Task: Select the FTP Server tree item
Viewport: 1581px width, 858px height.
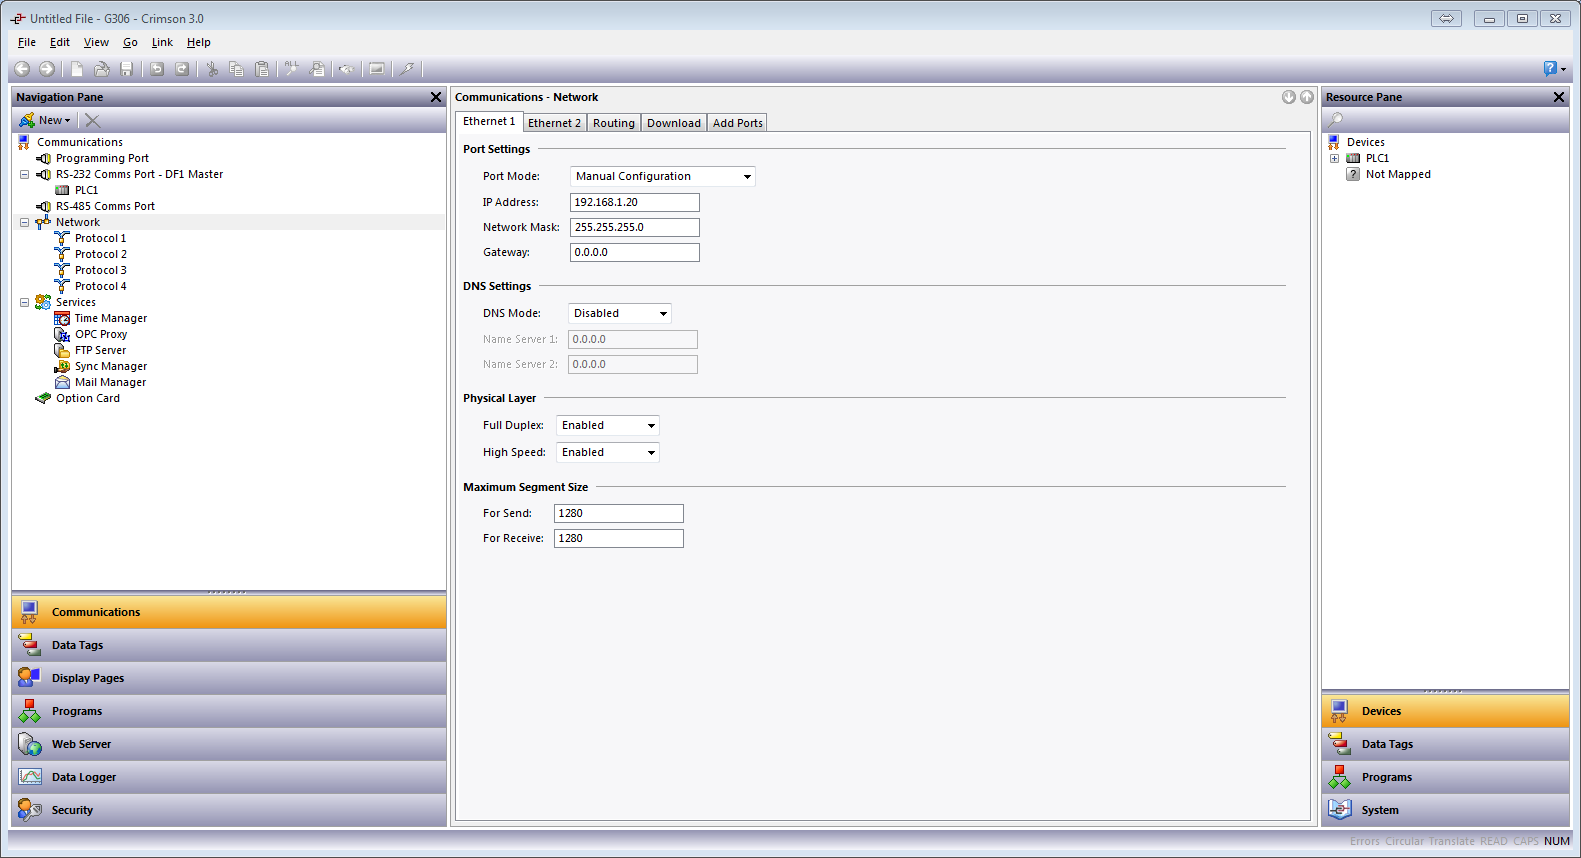Action: [x=100, y=350]
